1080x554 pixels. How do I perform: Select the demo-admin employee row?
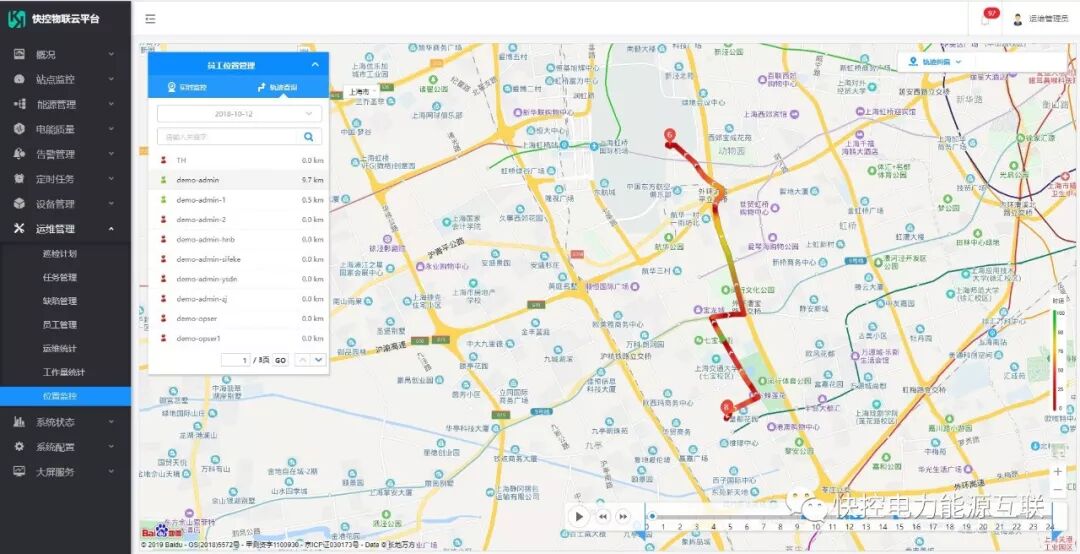(239, 180)
